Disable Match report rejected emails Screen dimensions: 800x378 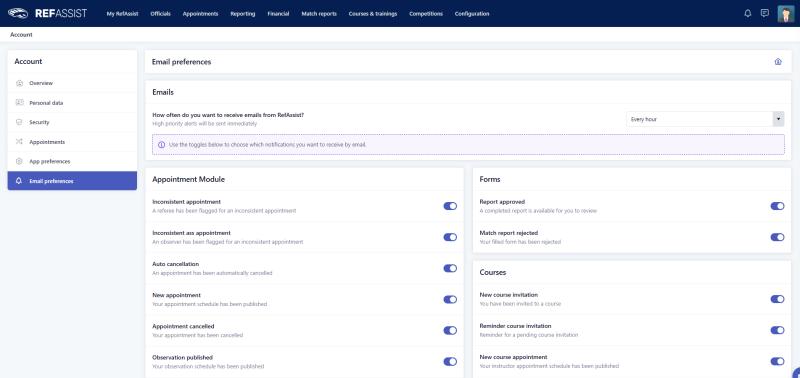(777, 237)
